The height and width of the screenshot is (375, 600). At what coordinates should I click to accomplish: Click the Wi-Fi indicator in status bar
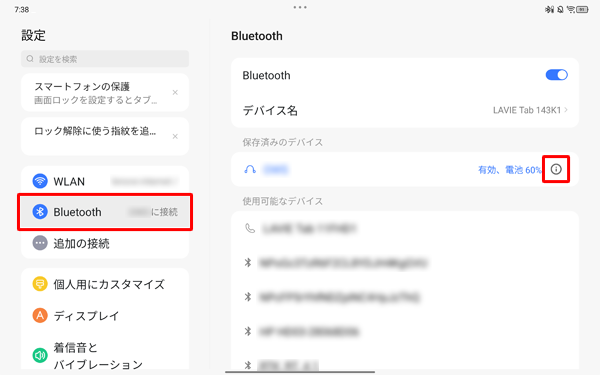571,10
